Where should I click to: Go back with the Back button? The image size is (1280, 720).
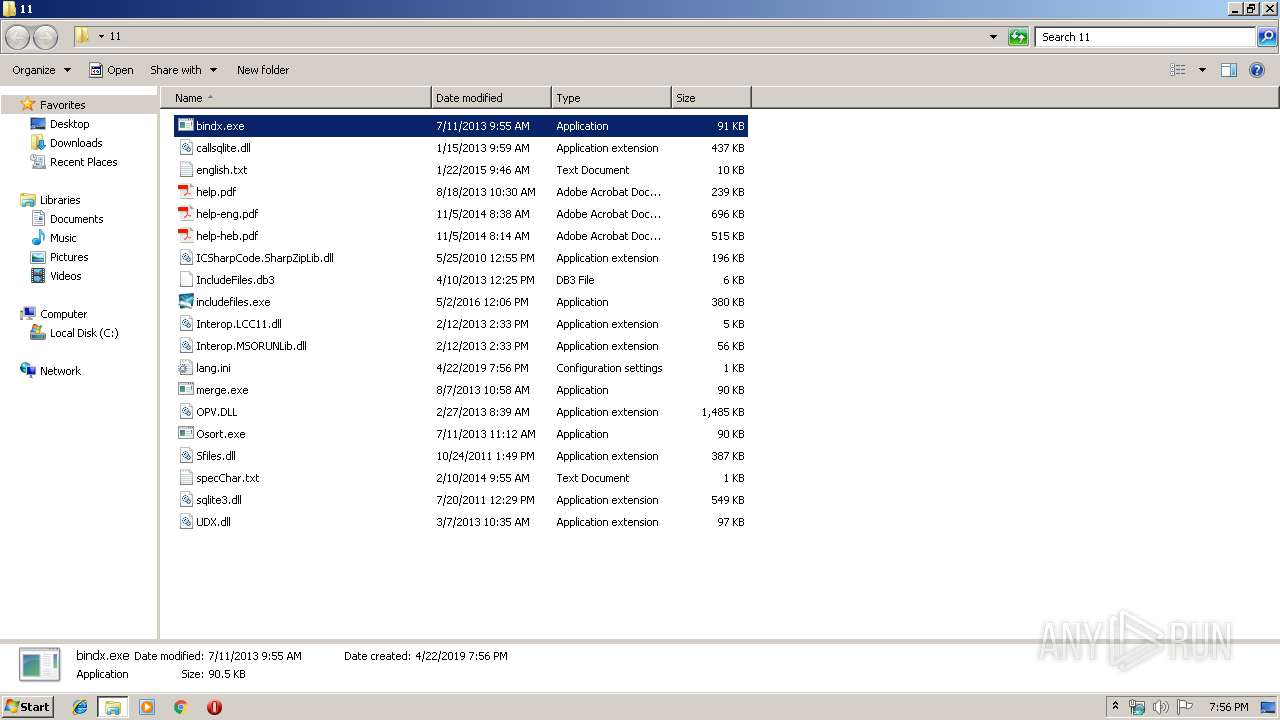click(x=17, y=37)
